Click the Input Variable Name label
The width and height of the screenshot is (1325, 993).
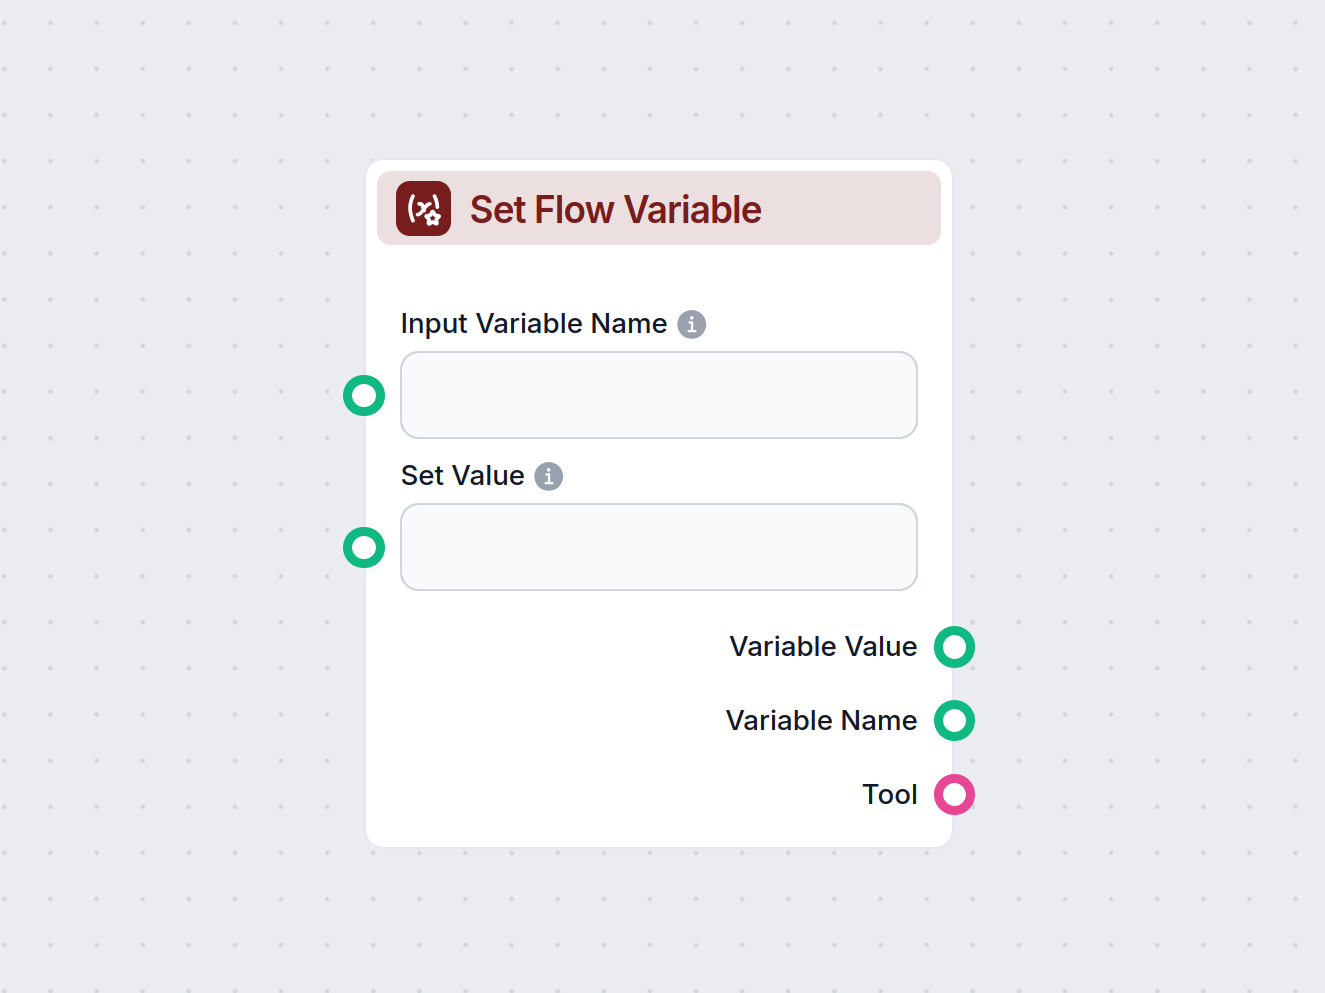click(534, 324)
